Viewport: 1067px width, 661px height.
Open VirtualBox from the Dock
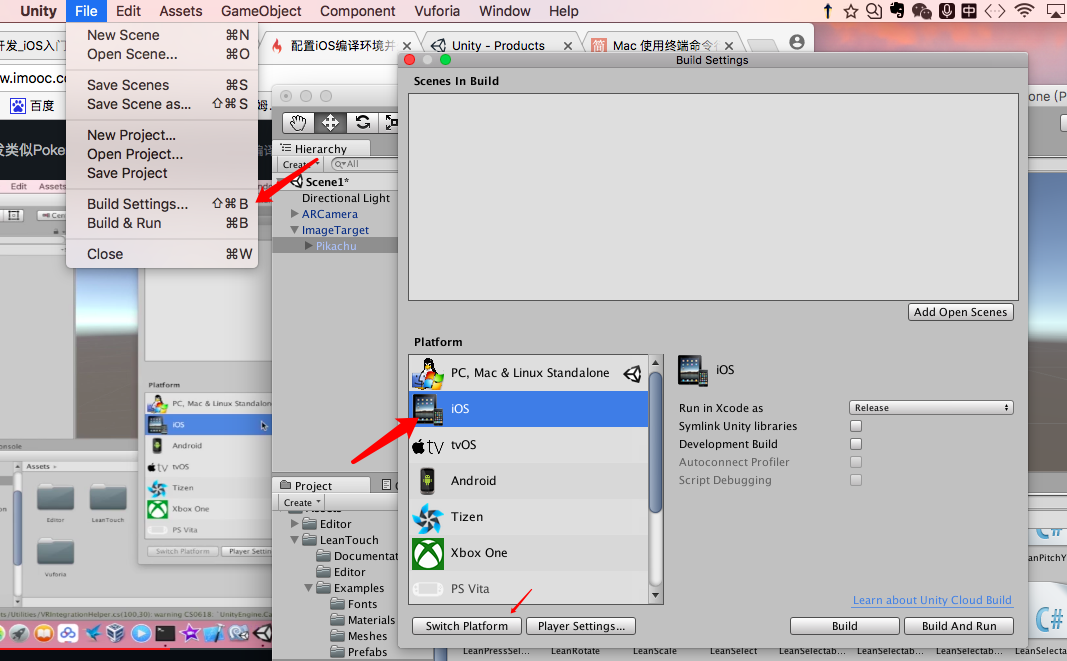(x=115, y=634)
